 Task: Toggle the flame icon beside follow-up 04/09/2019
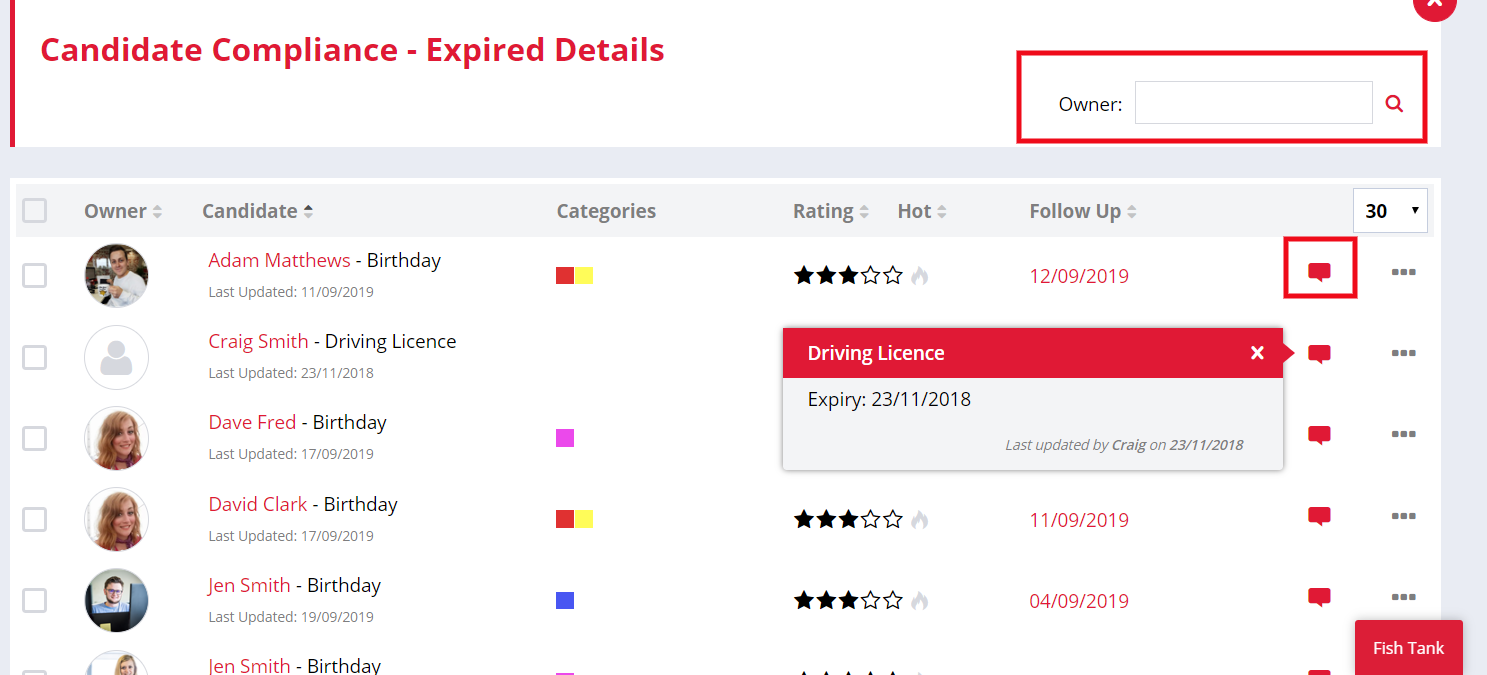920,600
